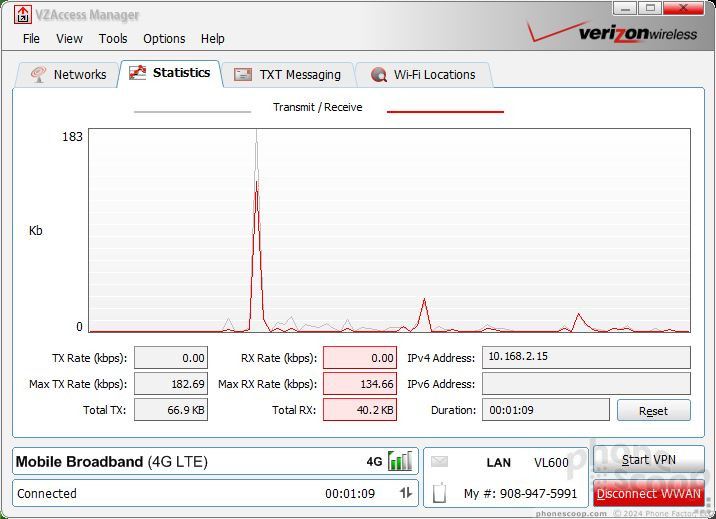Click the Max RX Rate (kbps) label
Image resolution: width=716 pixels, height=519 pixels.
(x=267, y=384)
